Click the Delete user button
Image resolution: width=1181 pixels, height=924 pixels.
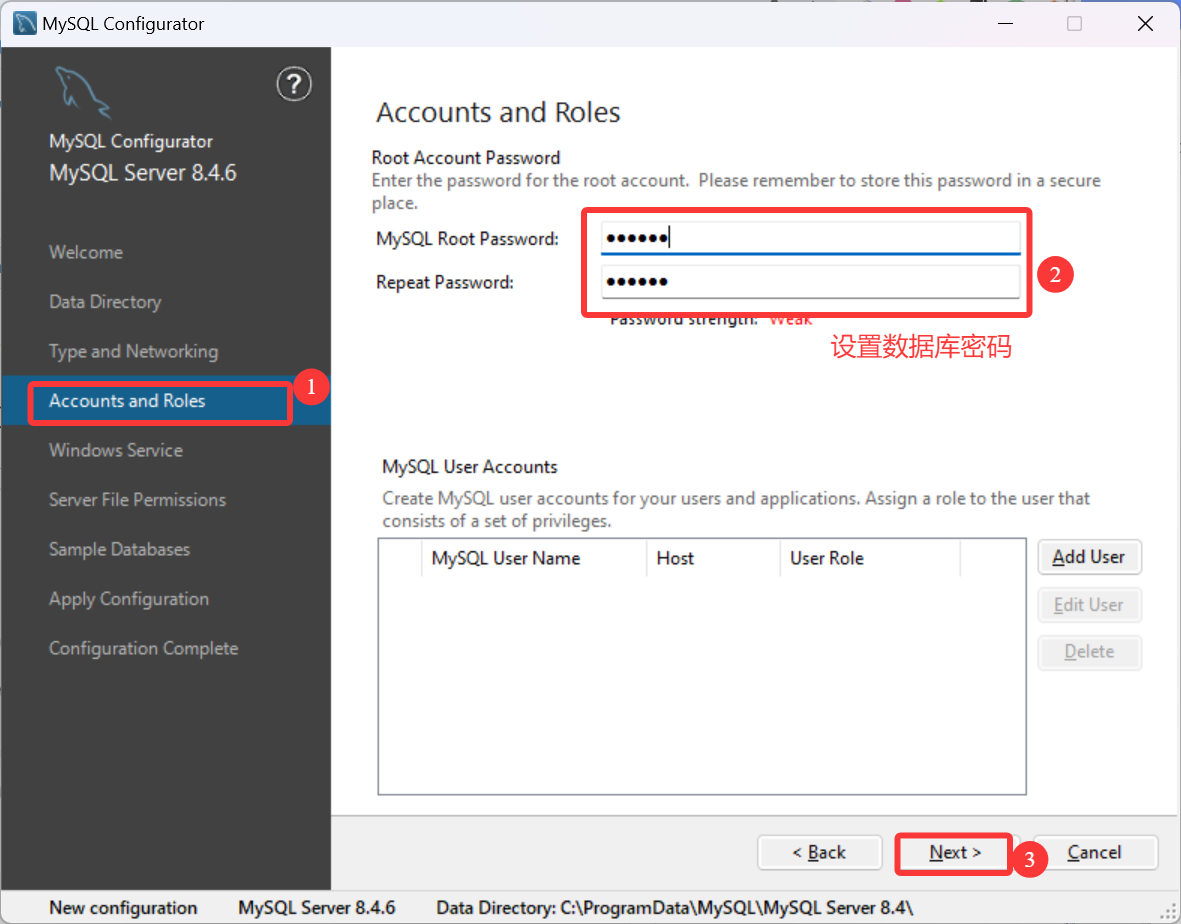tap(1089, 652)
